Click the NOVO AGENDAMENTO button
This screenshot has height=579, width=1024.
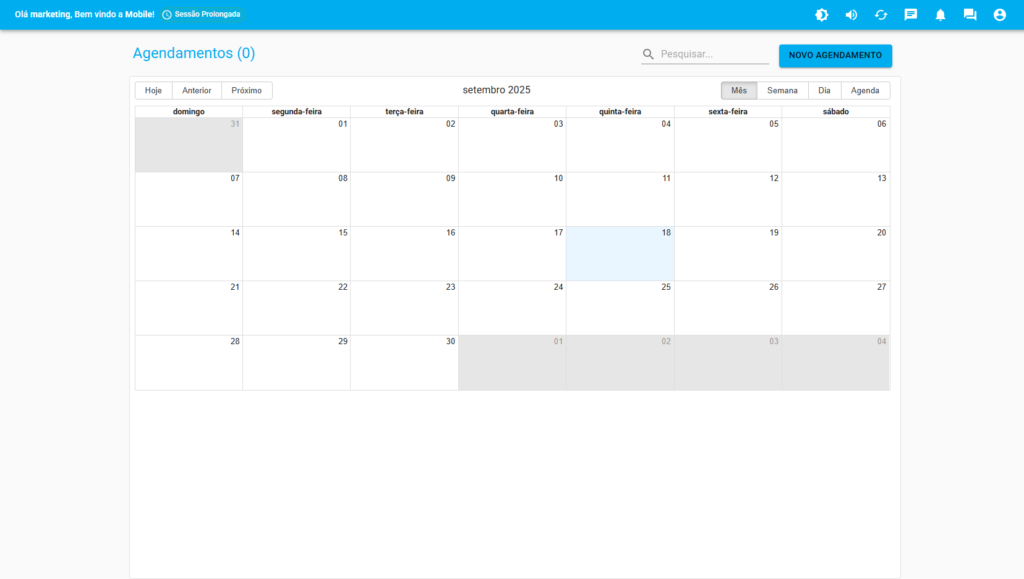pos(835,55)
